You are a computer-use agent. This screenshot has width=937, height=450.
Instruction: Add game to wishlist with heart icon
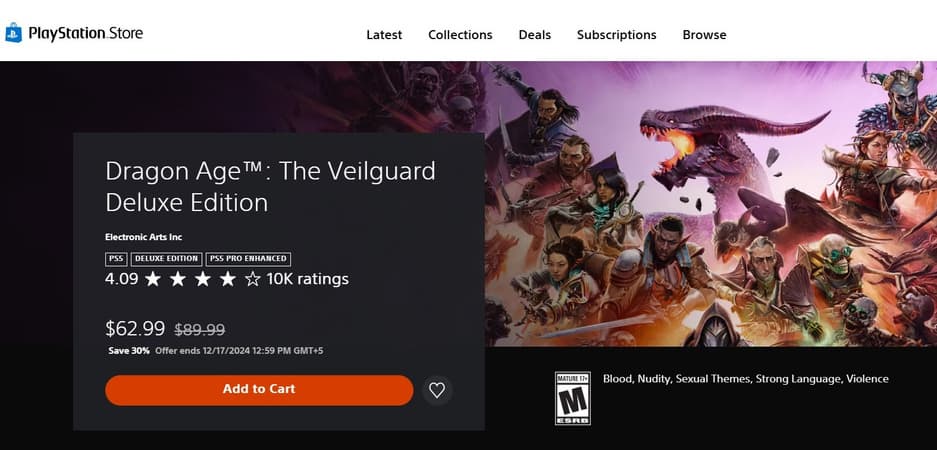pos(436,390)
